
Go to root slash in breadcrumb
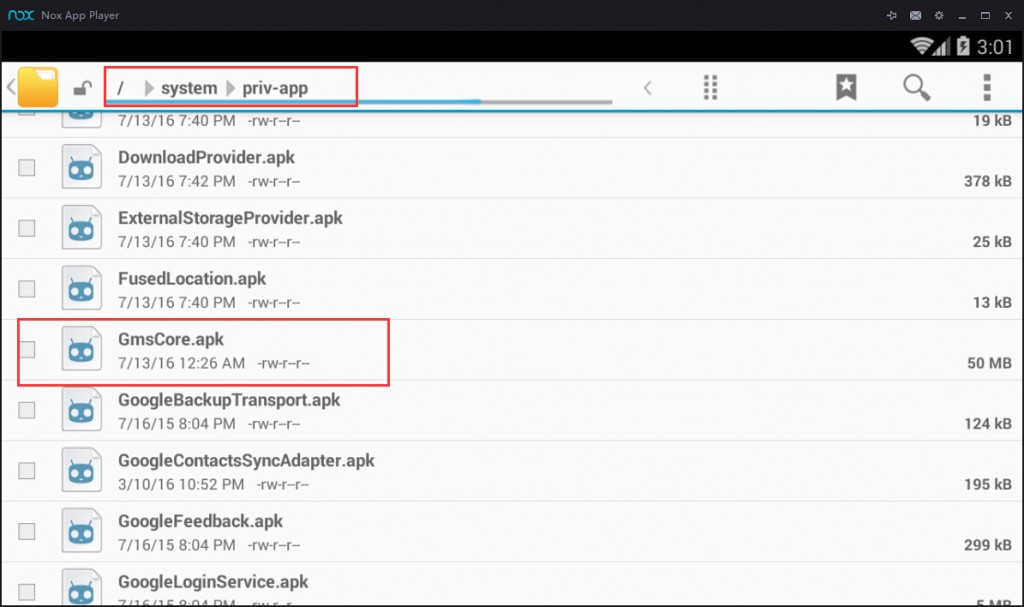(x=120, y=88)
